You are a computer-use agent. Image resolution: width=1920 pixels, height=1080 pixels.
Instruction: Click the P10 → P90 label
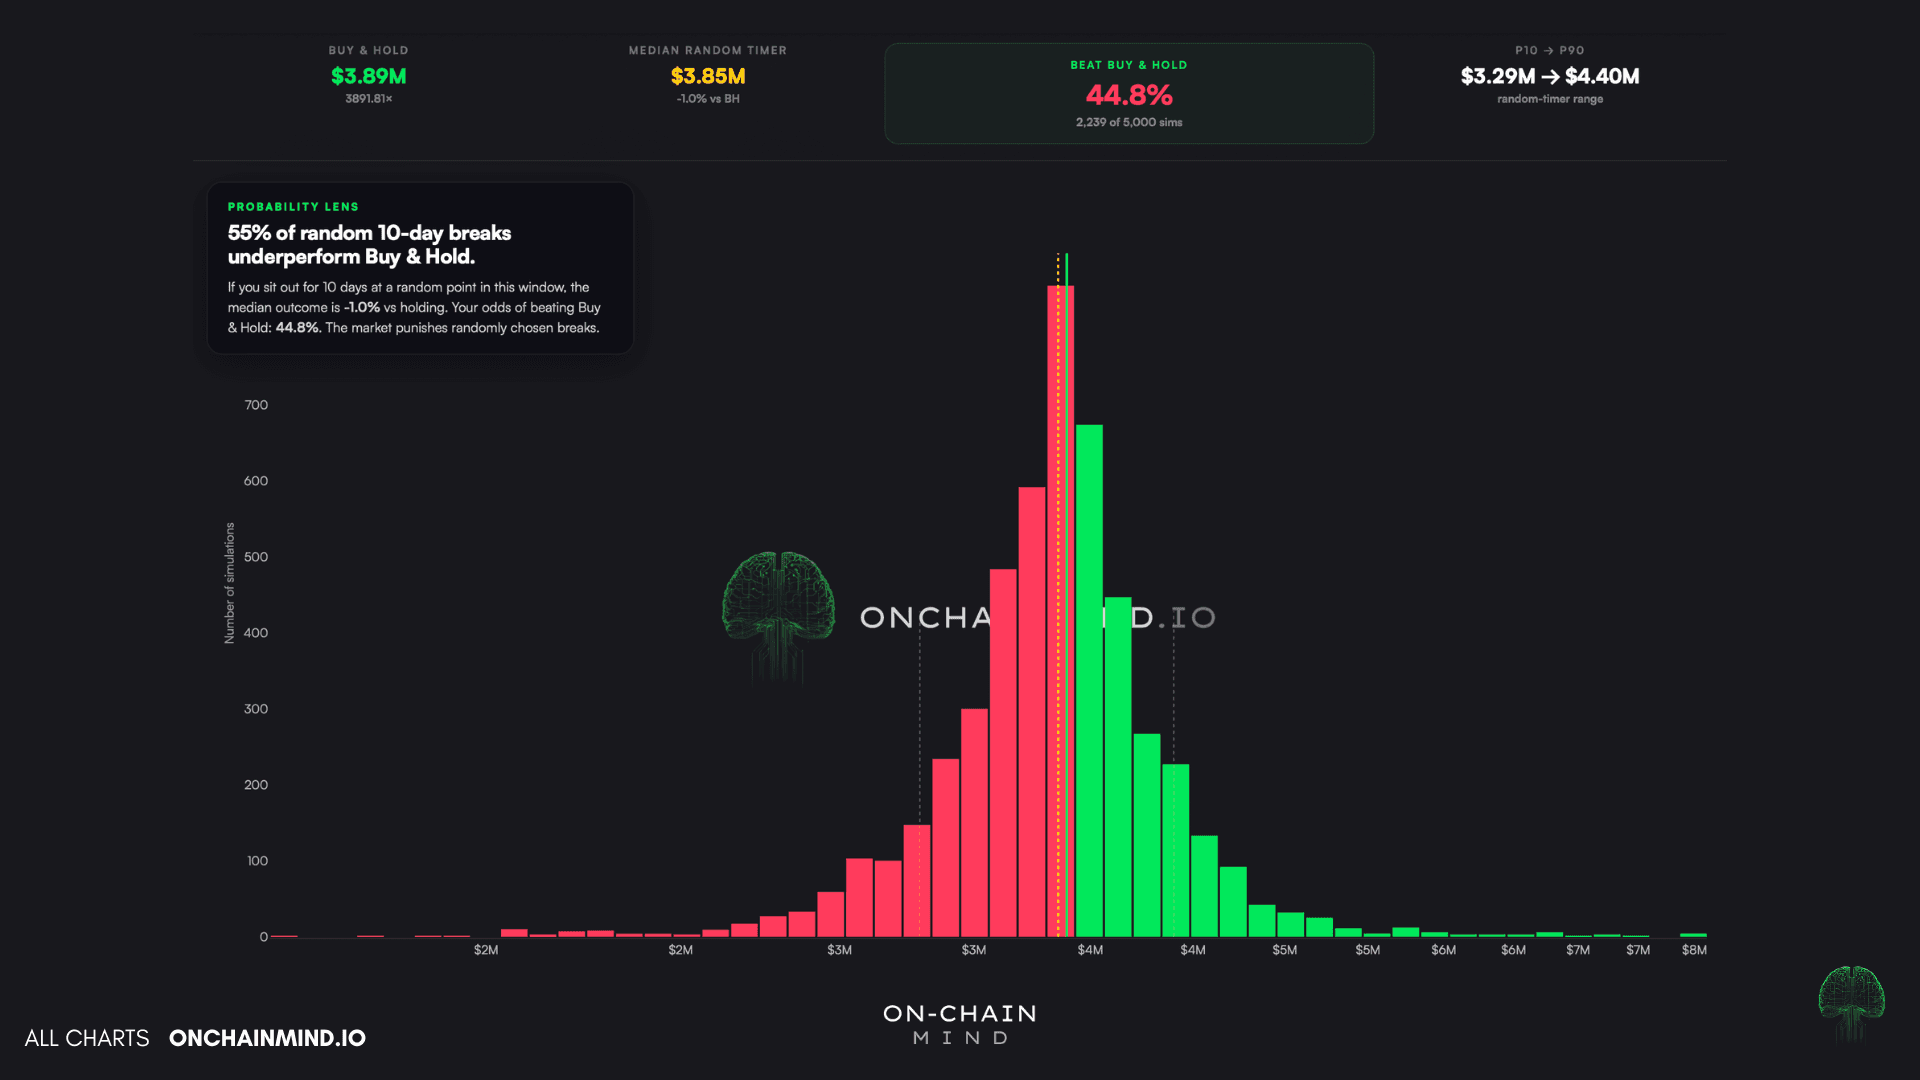coord(1550,50)
